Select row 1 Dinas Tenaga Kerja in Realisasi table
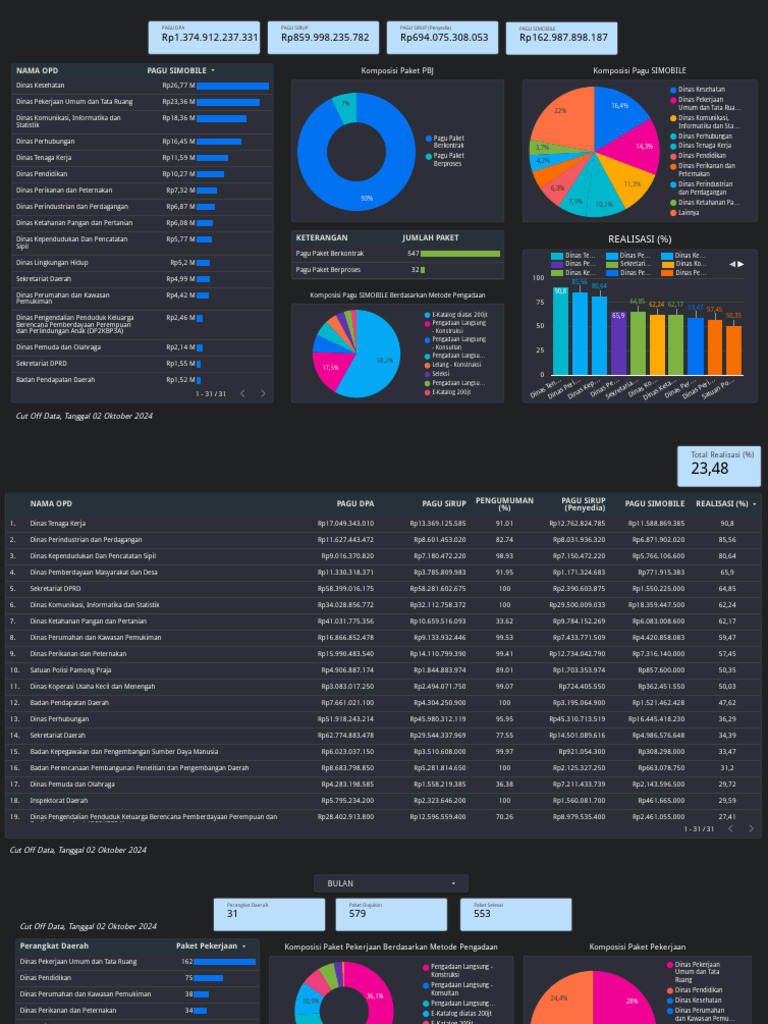 pyautogui.click(x=383, y=524)
